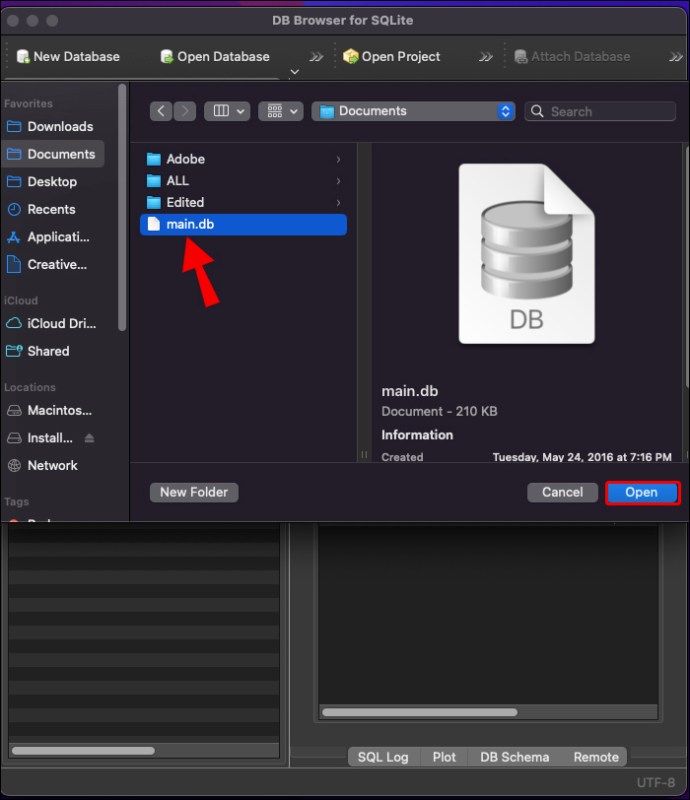Select the ALL folder

click(243, 181)
